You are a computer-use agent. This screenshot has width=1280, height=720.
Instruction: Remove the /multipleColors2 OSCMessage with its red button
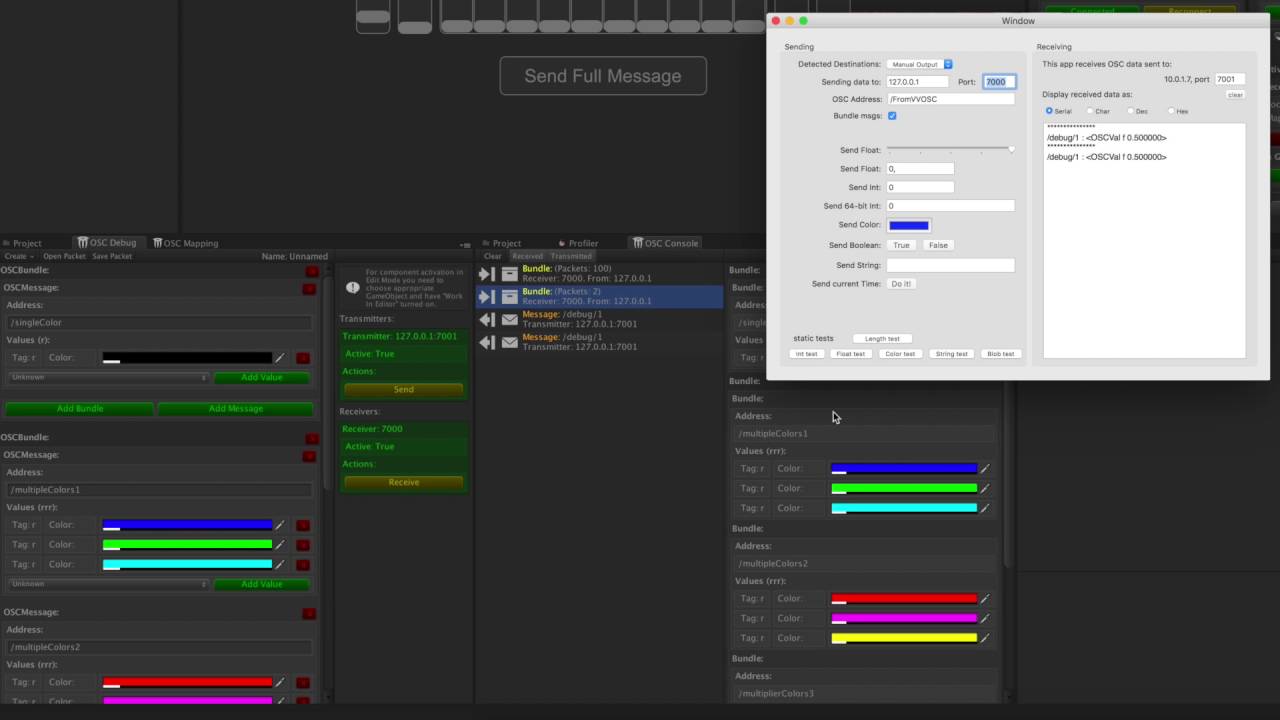pyautogui.click(x=309, y=613)
